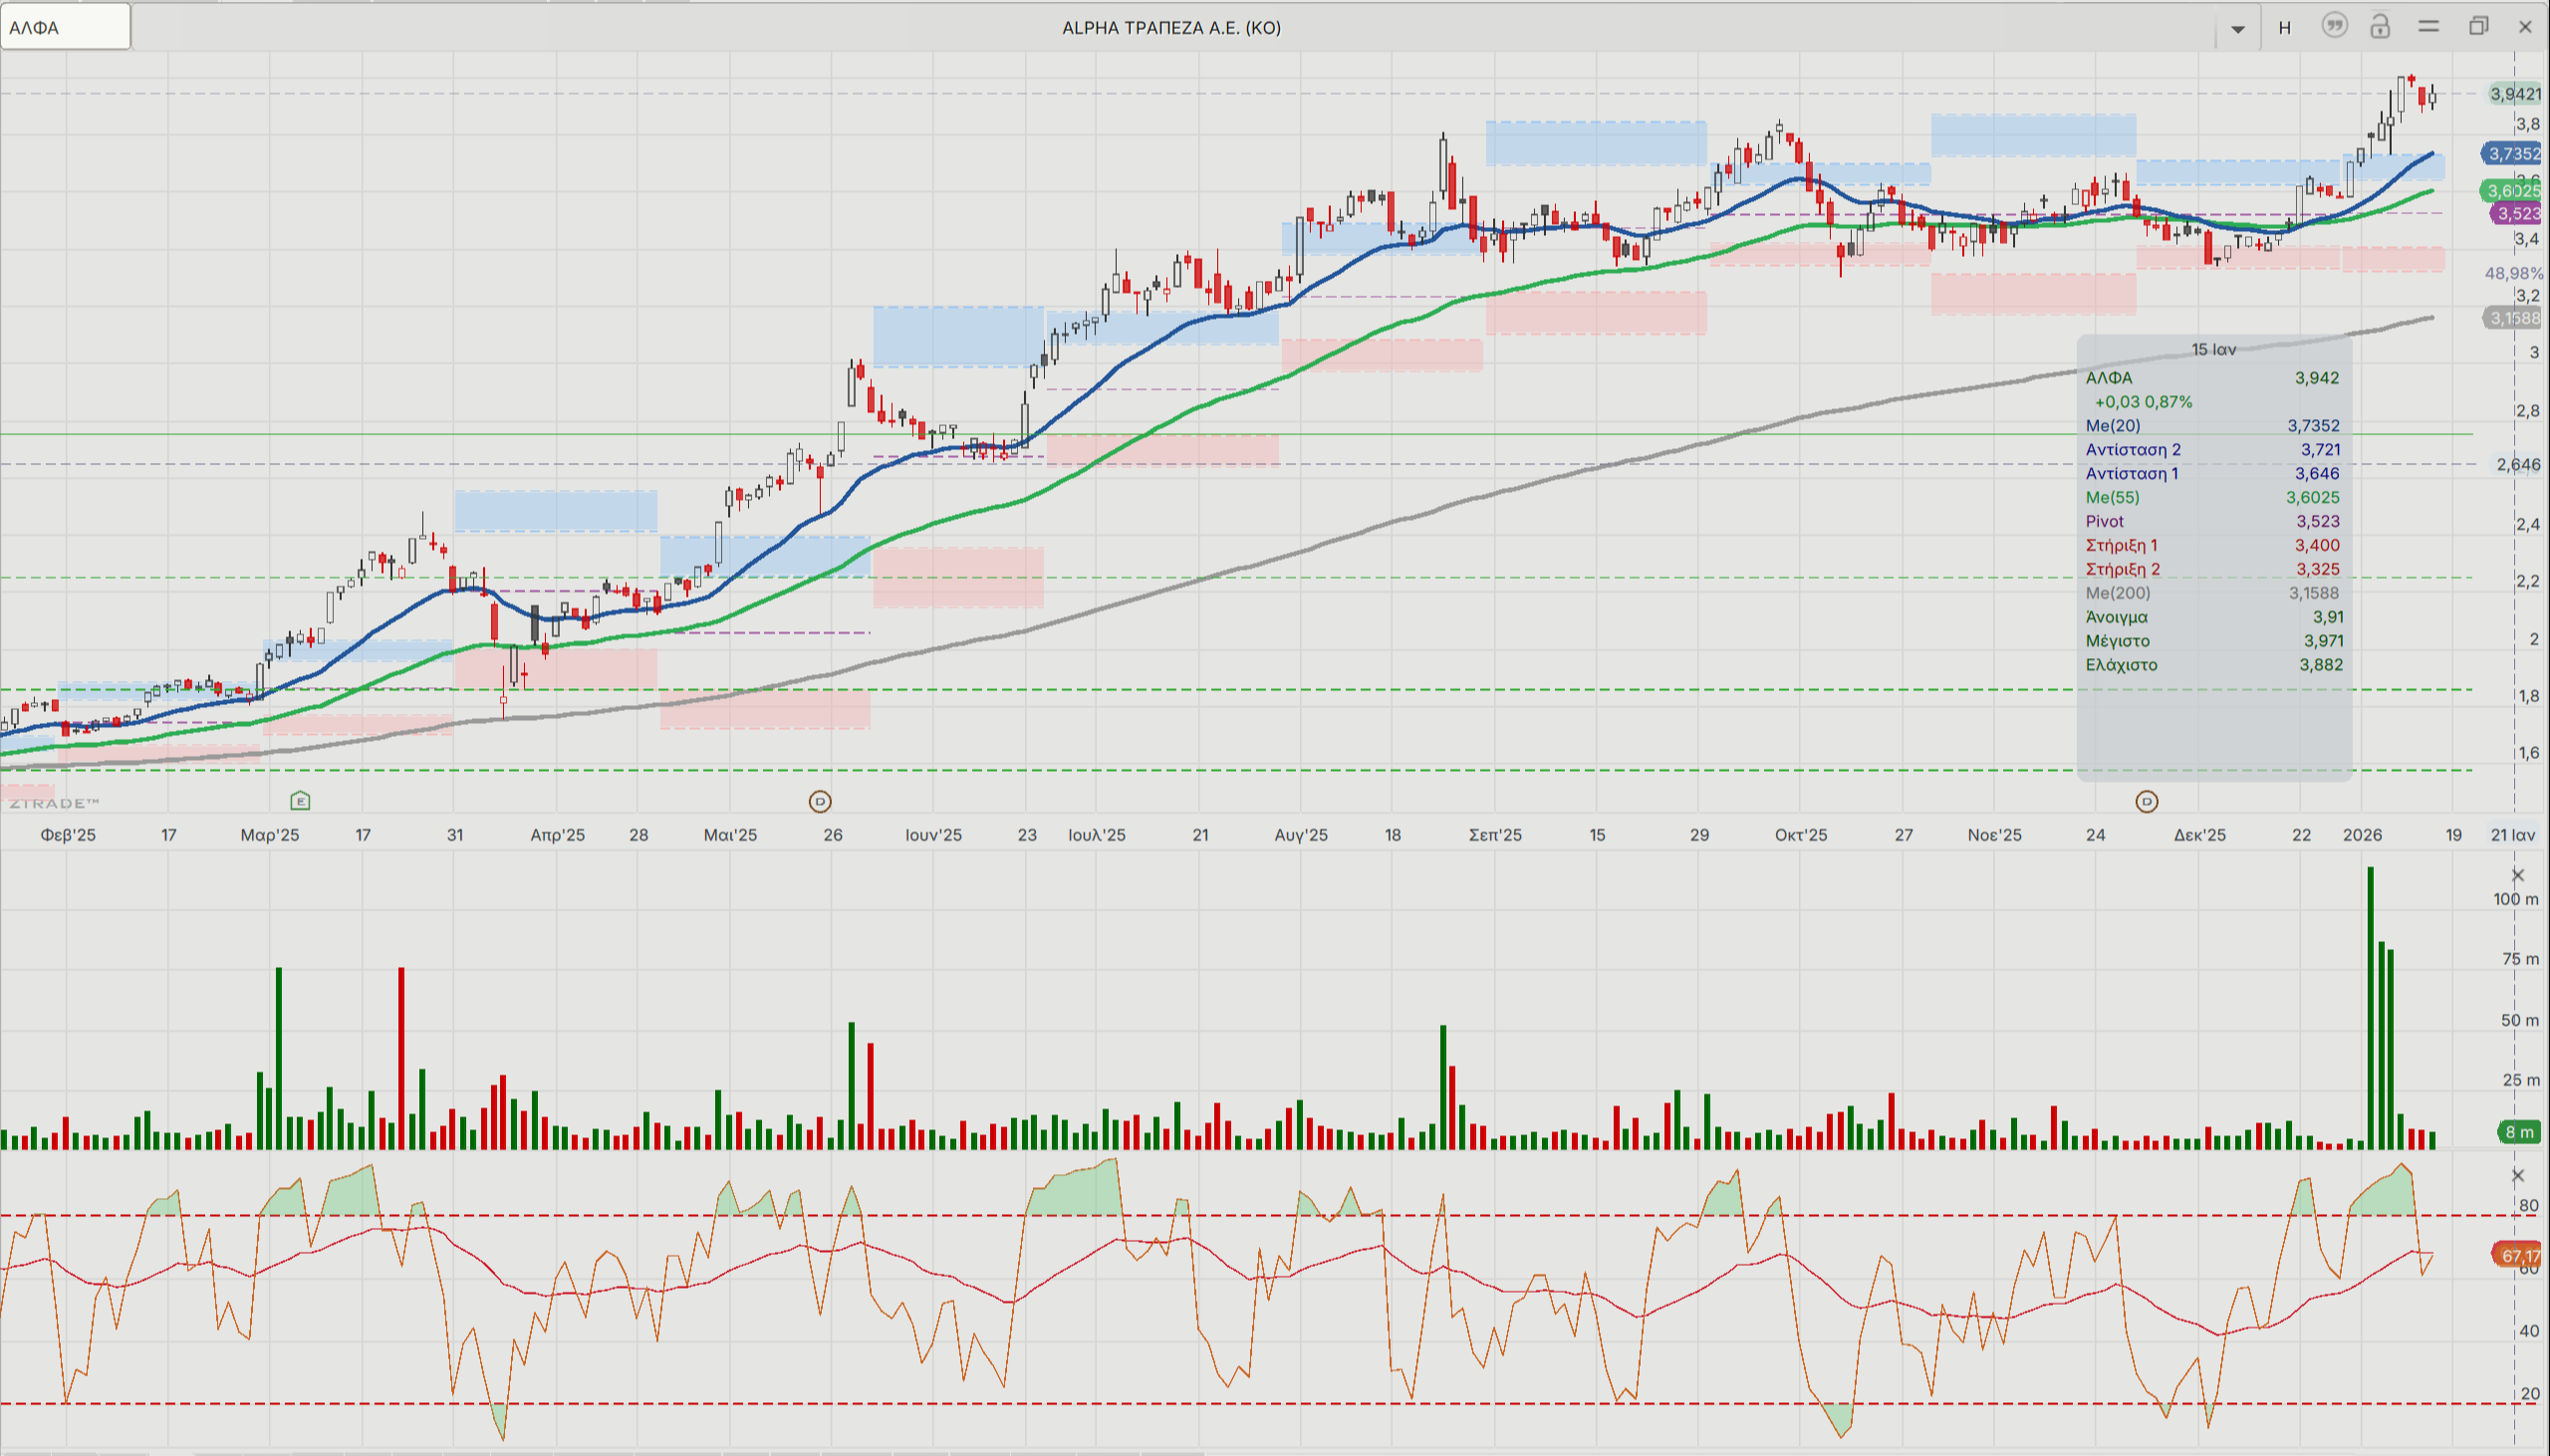Click the D dividend marker near Δεκ'25
The width and height of the screenshot is (2550, 1456).
click(2146, 801)
